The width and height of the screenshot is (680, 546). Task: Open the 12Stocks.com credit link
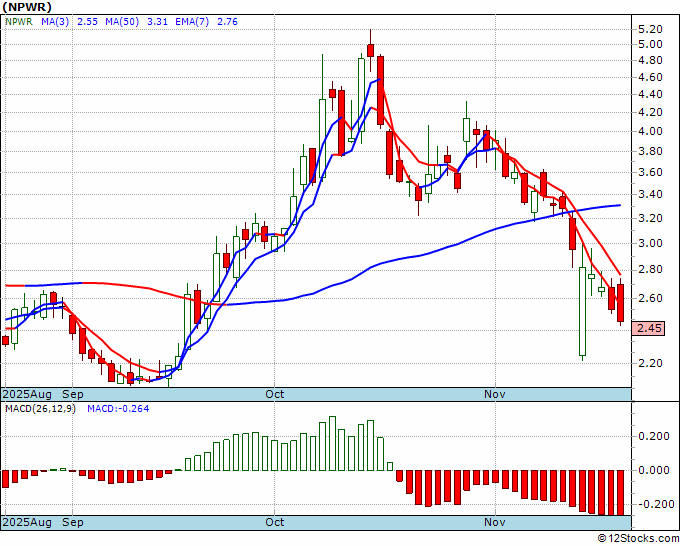[x=638, y=539]
